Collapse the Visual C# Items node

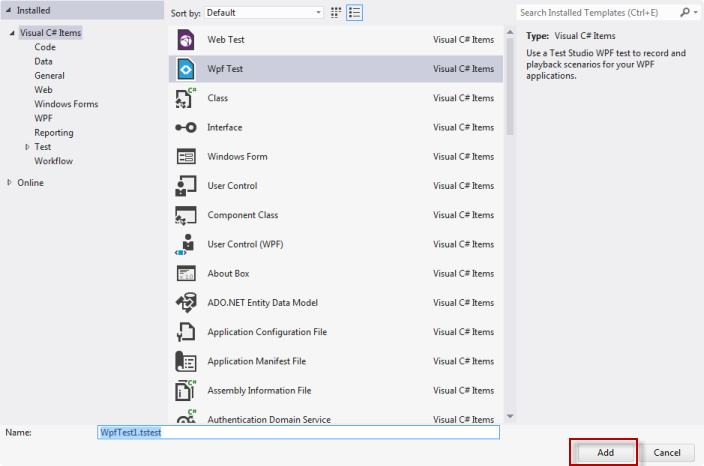12,33
